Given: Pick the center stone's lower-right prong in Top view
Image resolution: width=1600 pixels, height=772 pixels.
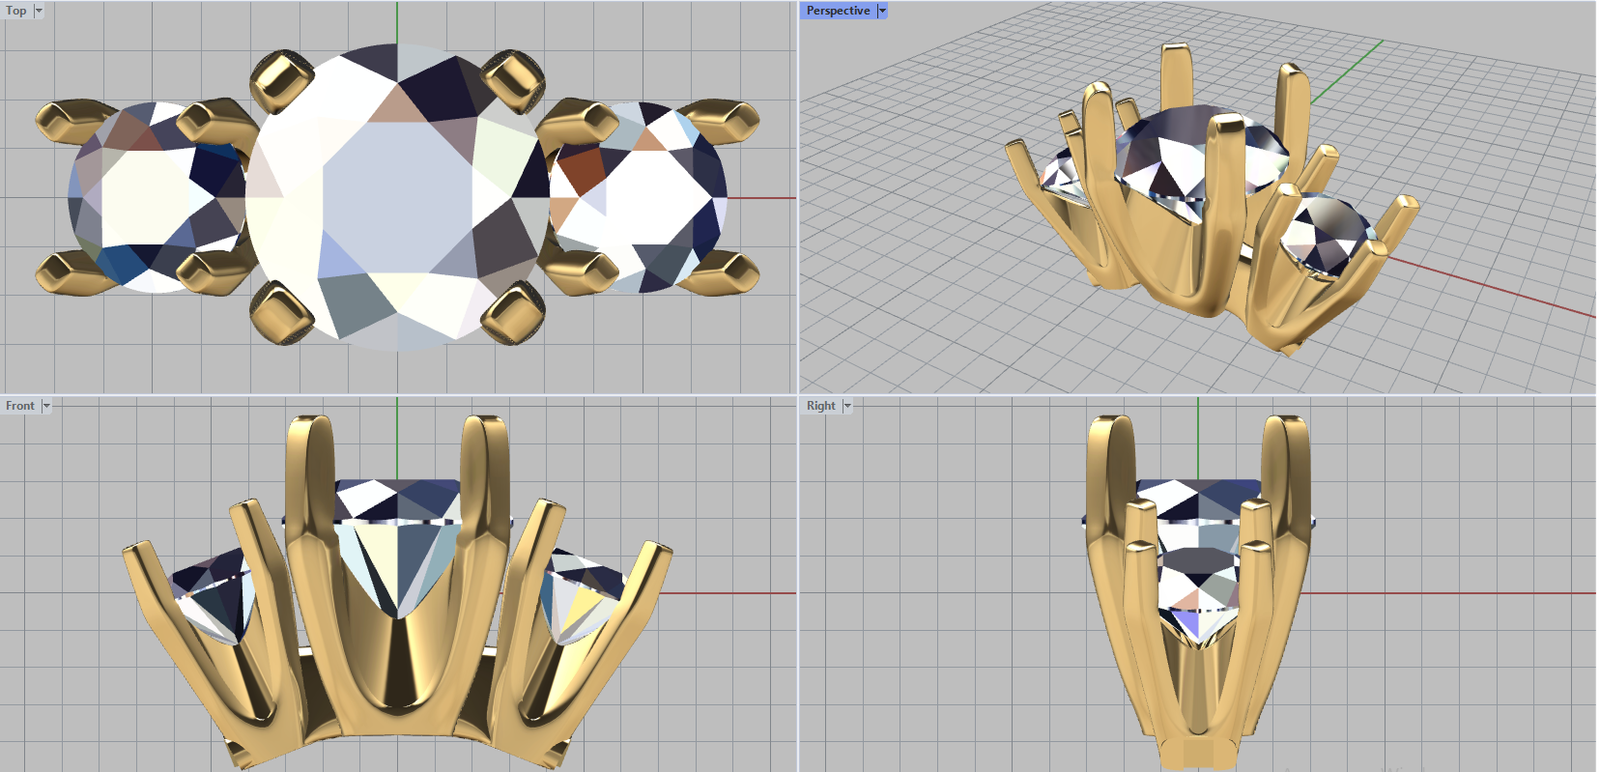Looking at the screenshot, I should point(513,313).
